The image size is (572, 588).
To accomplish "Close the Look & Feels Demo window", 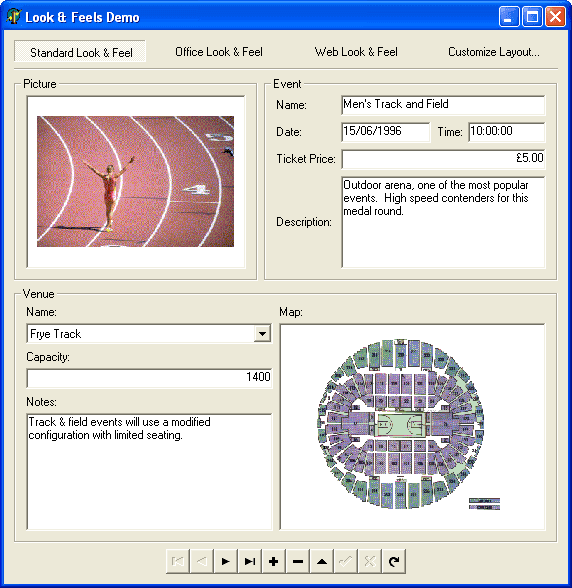I will click(555, 17).
